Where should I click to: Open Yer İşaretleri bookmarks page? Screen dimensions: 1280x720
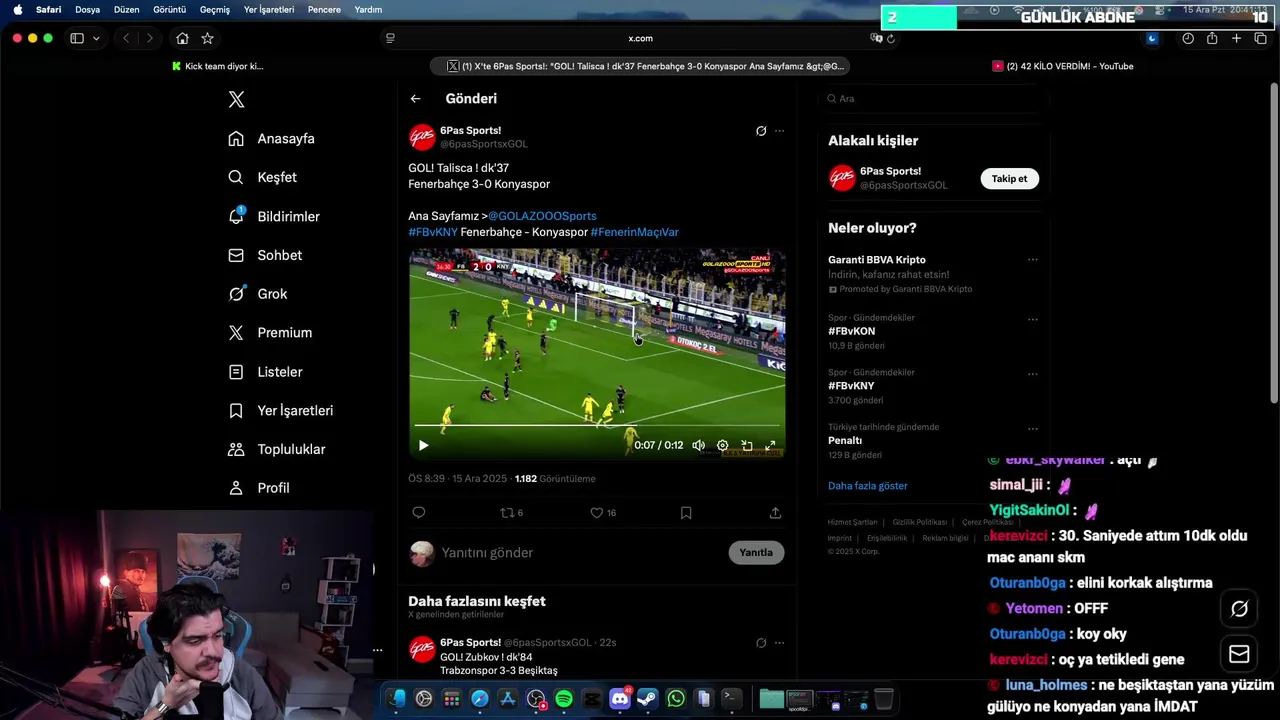[x=280, y=410]
